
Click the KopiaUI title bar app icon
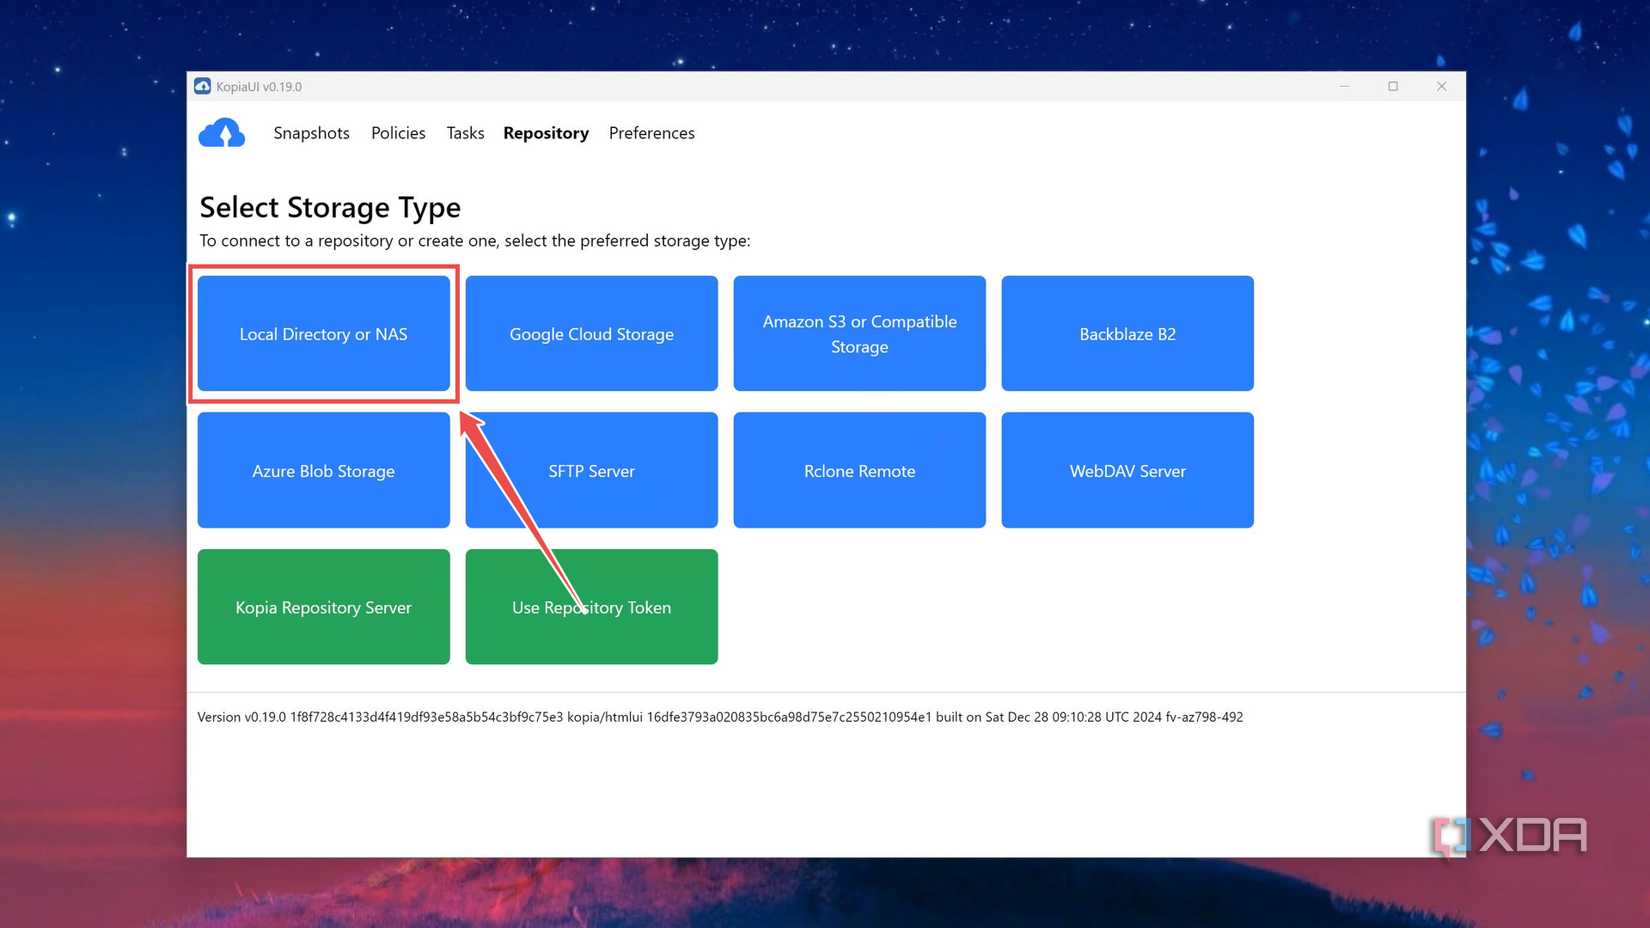point(202,86)
